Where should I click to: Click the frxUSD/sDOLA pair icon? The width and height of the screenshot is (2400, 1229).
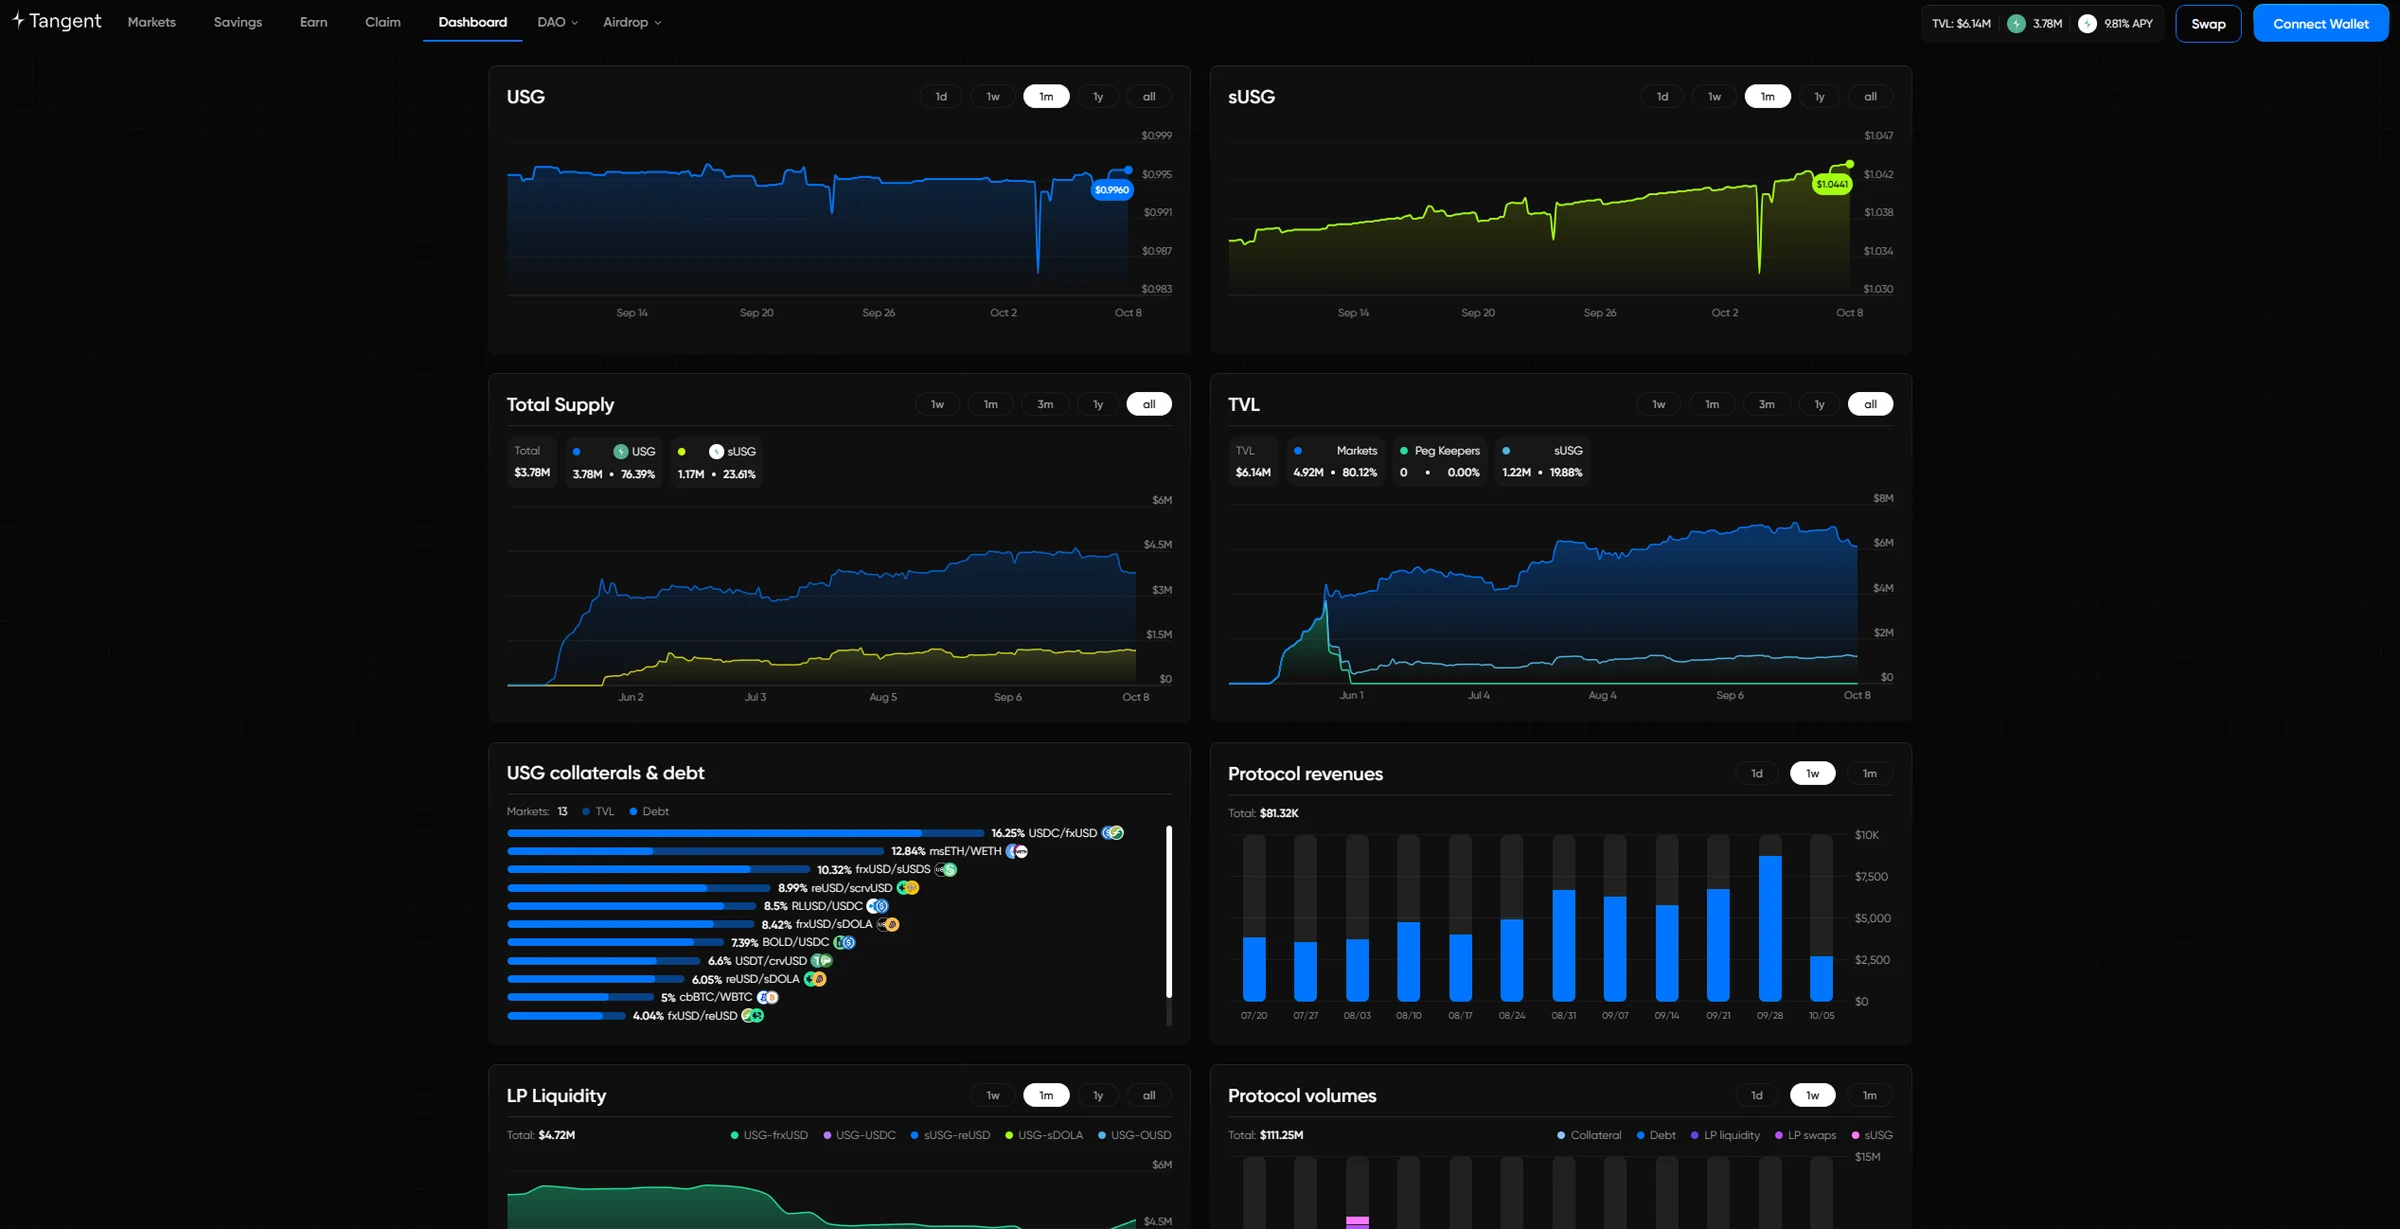[888, 924]
